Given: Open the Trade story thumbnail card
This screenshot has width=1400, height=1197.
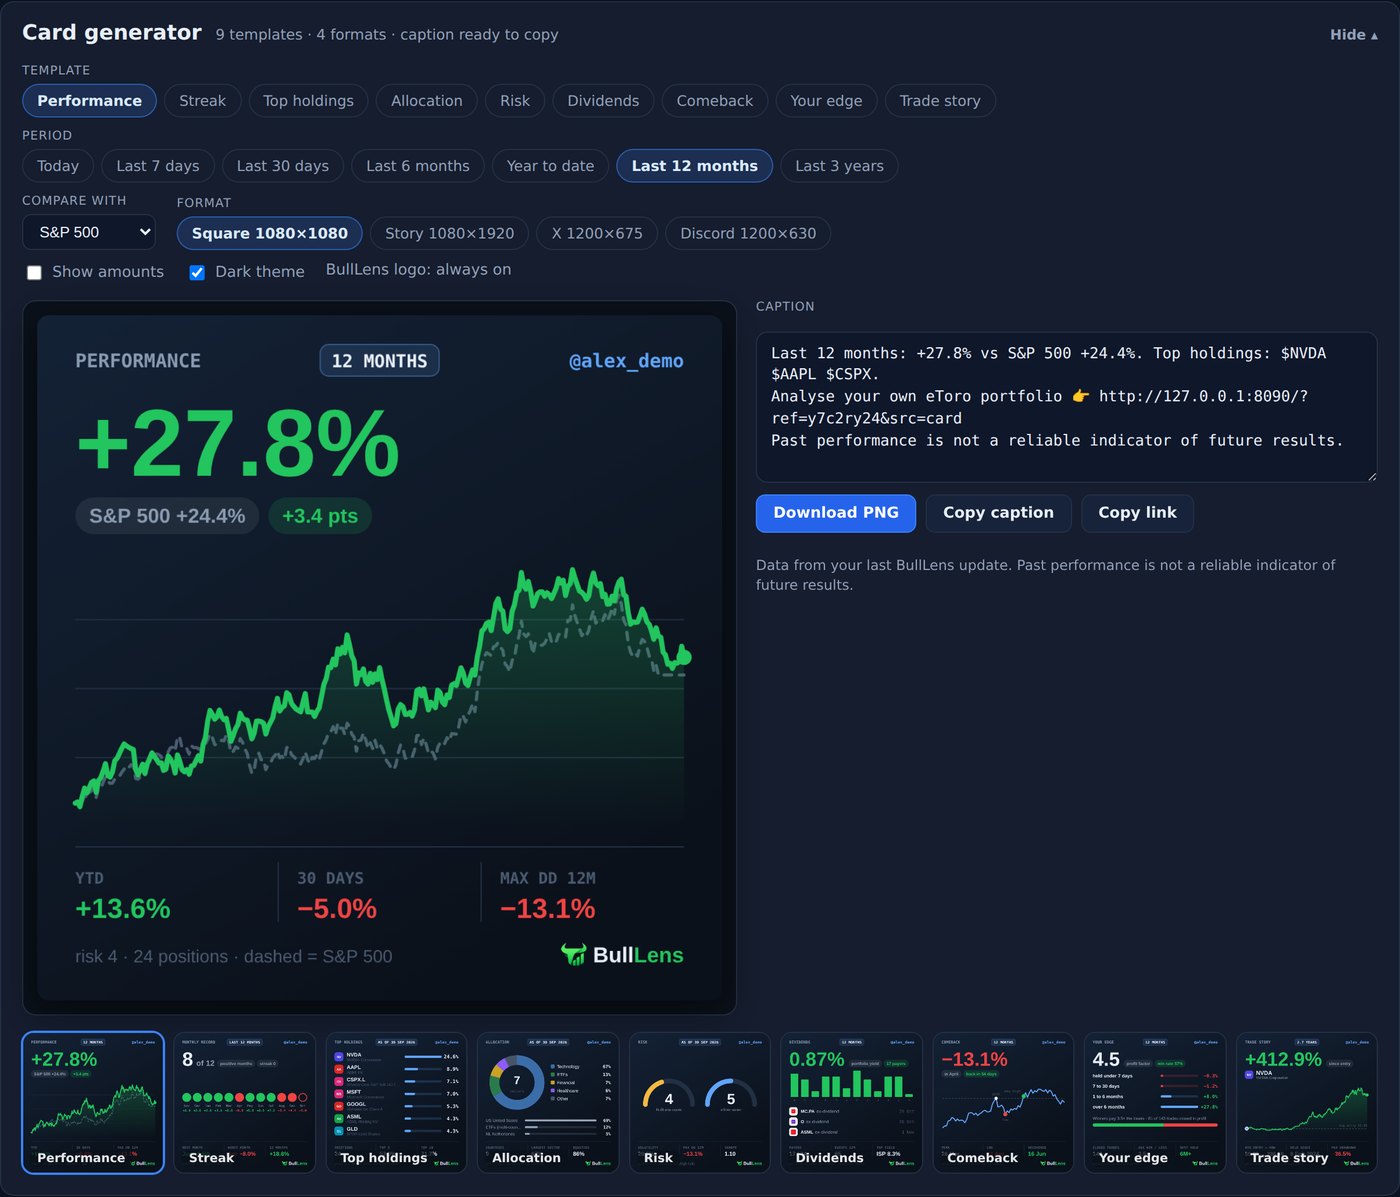Looking at the screenshot, I should (x=1307, y=1103).
